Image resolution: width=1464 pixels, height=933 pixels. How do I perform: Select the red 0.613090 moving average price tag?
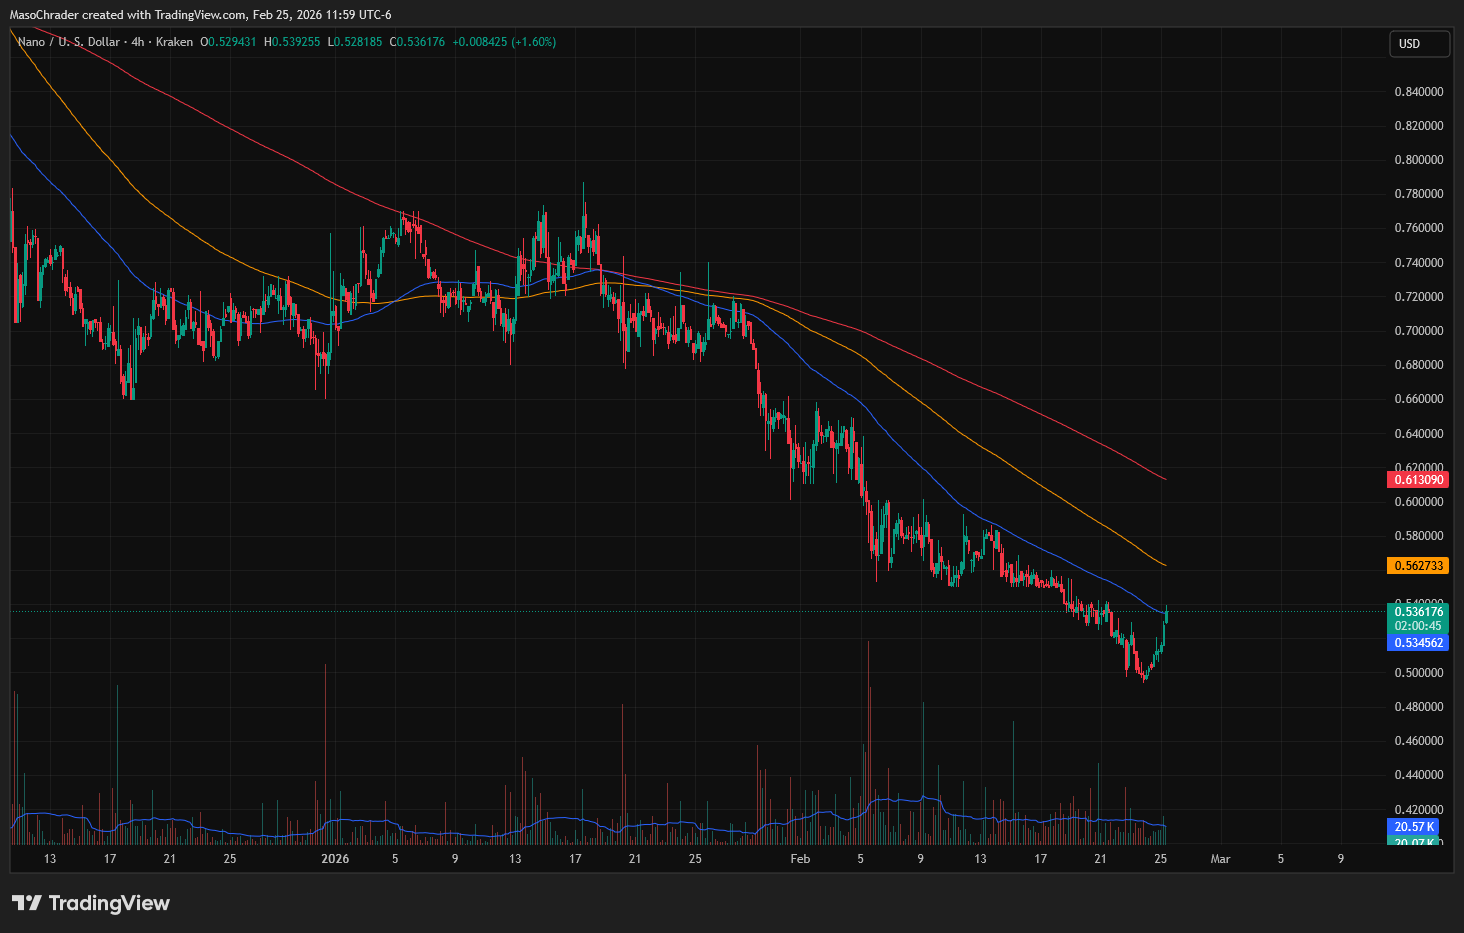pos(1419,480)
